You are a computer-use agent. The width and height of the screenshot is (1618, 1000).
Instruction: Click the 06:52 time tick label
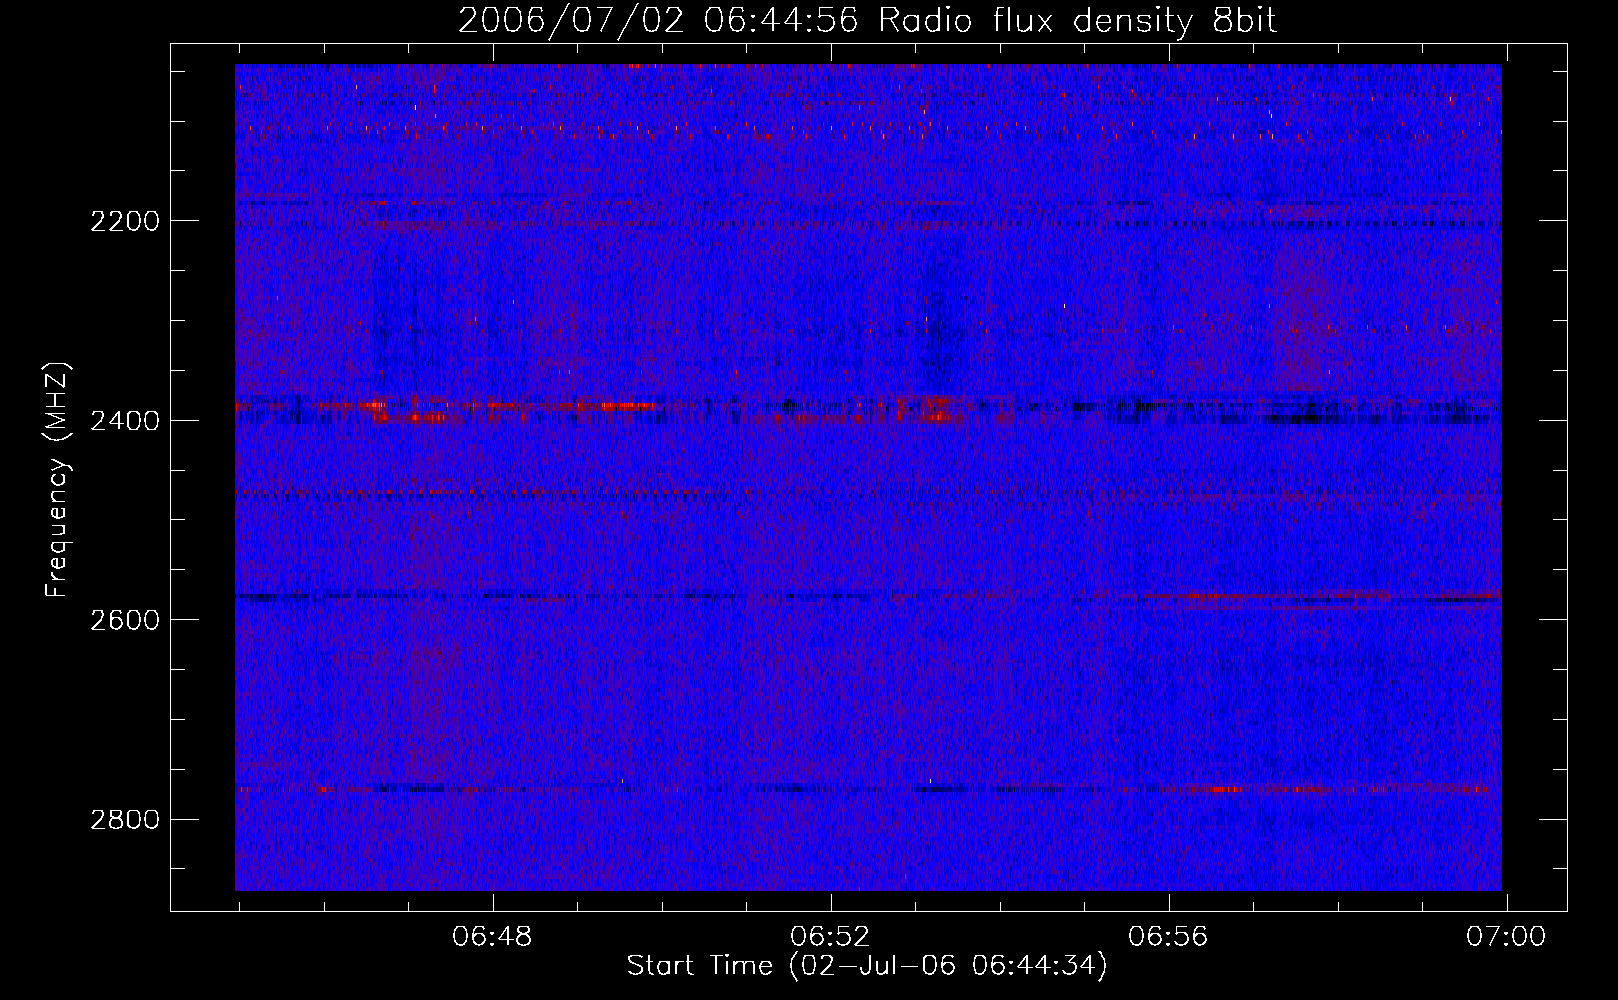(830, 937)
